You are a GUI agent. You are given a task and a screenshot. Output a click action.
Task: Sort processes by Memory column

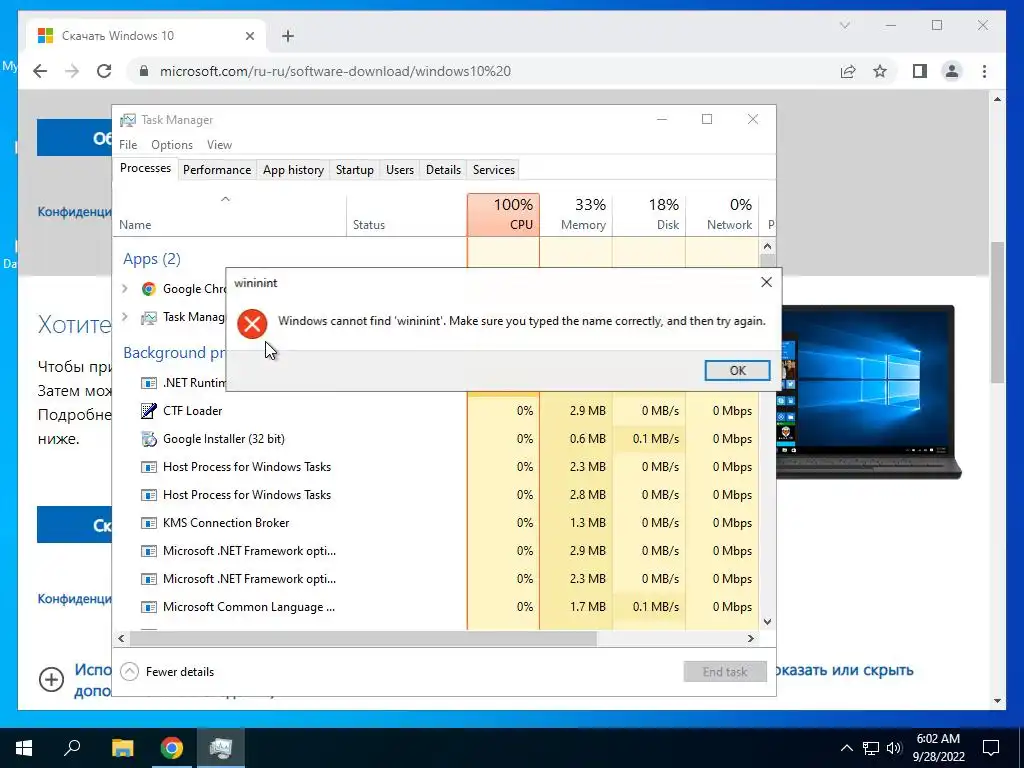[x=576, y=214]
